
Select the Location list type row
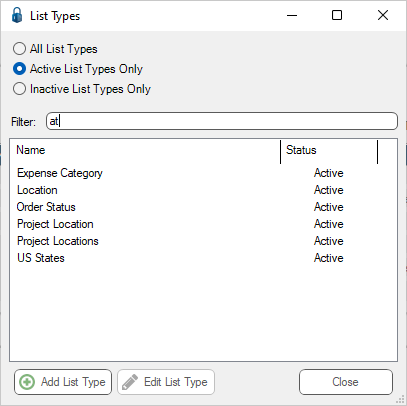(203, 190)
